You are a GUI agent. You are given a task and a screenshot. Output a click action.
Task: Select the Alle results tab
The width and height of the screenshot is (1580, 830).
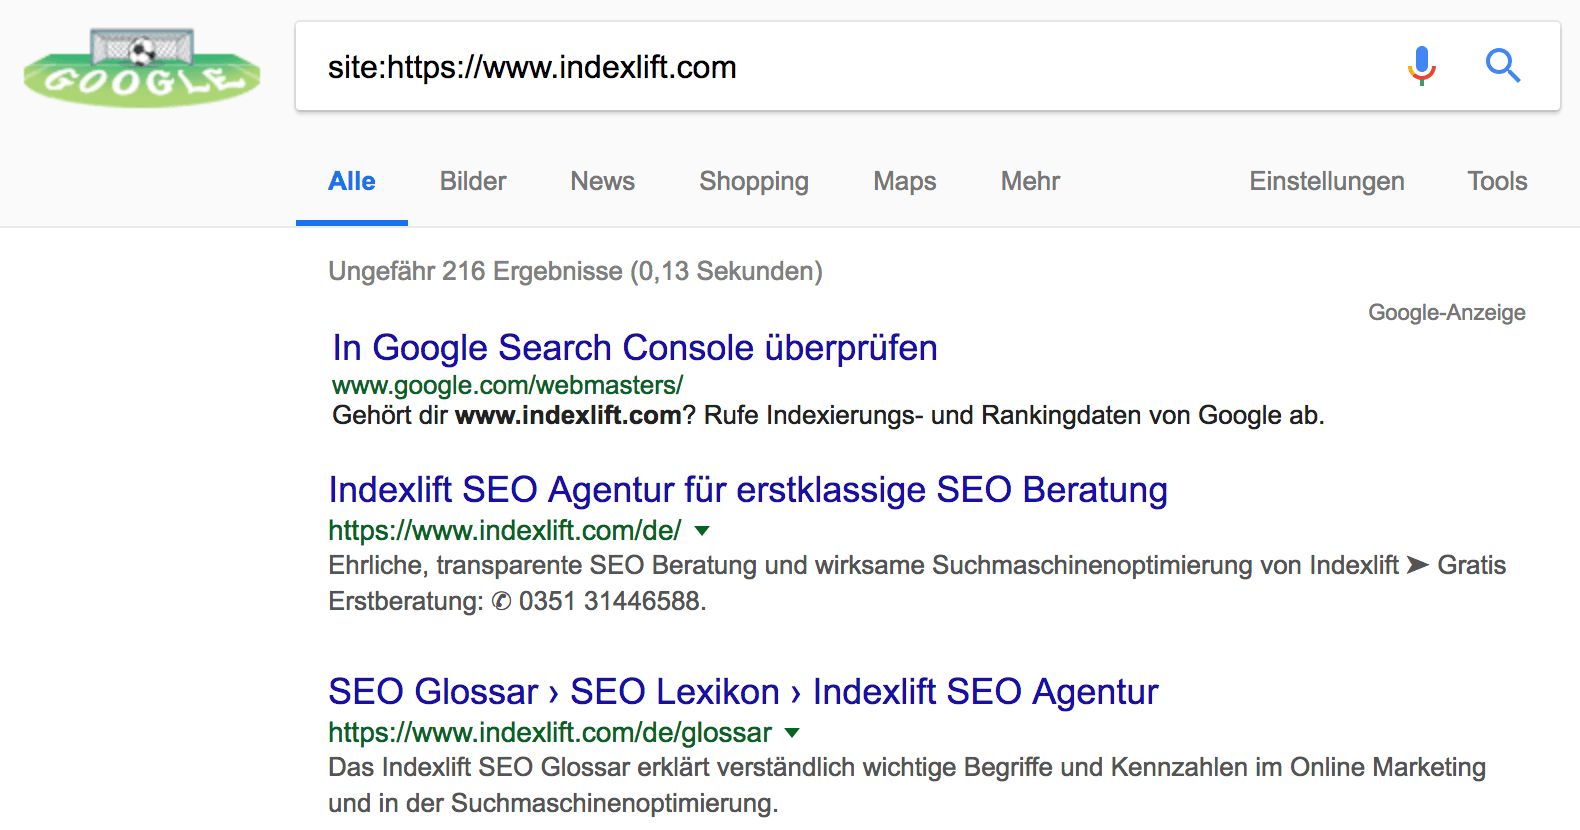pos(352,181)
